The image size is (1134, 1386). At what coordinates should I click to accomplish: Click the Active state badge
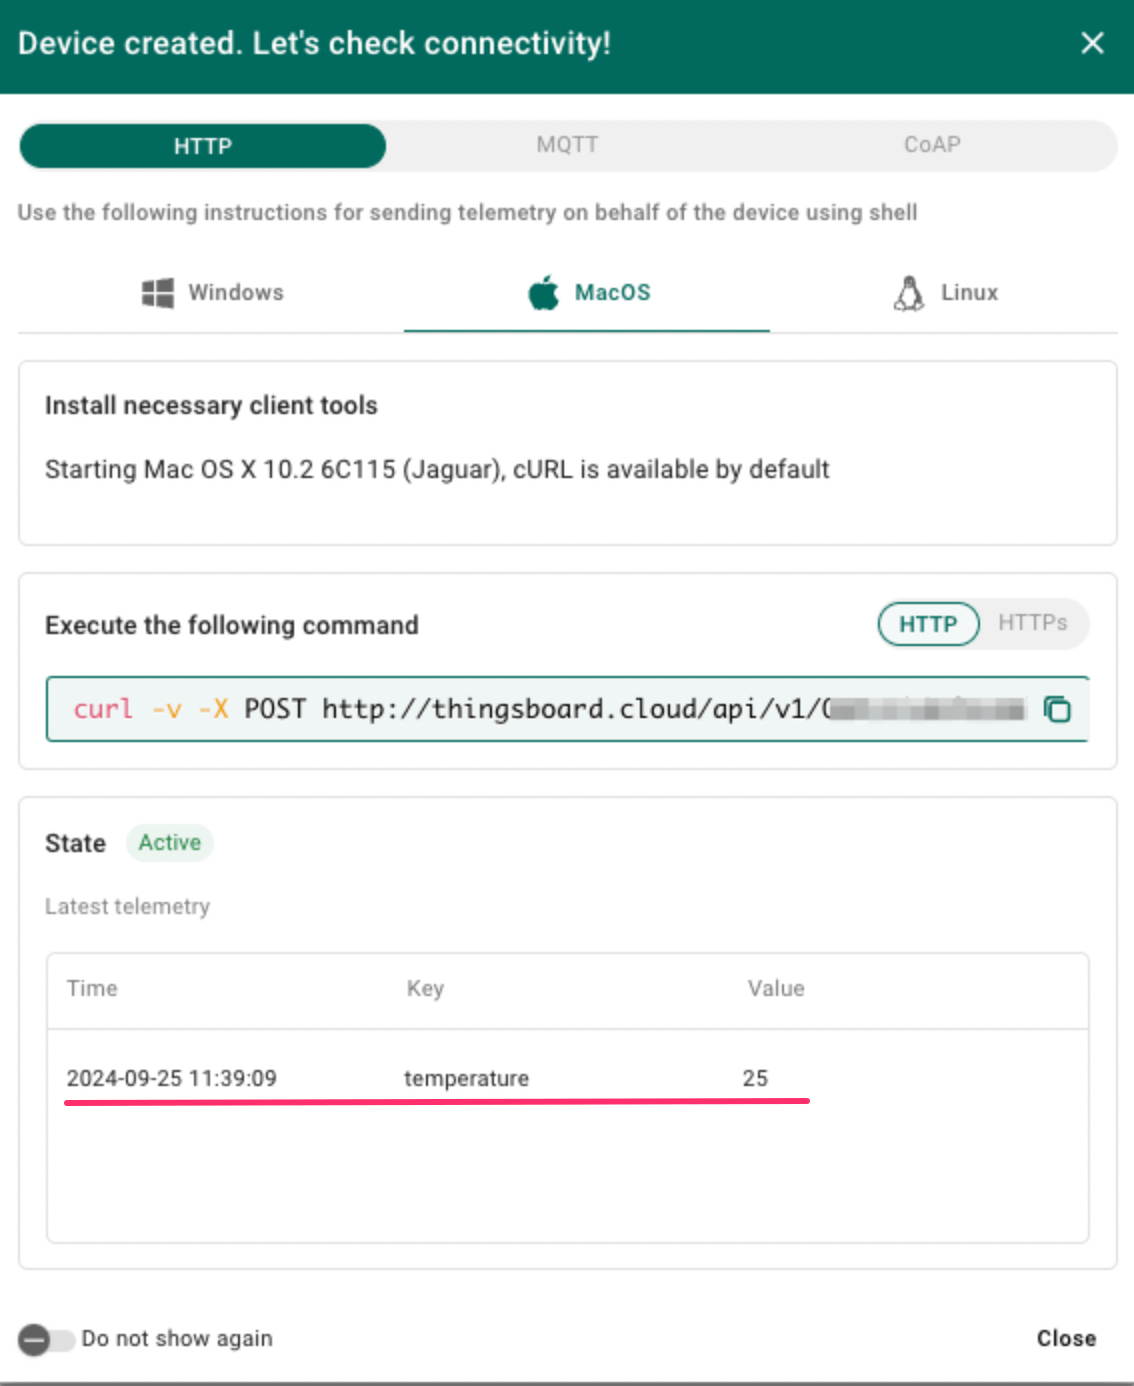tap(170, 843)
